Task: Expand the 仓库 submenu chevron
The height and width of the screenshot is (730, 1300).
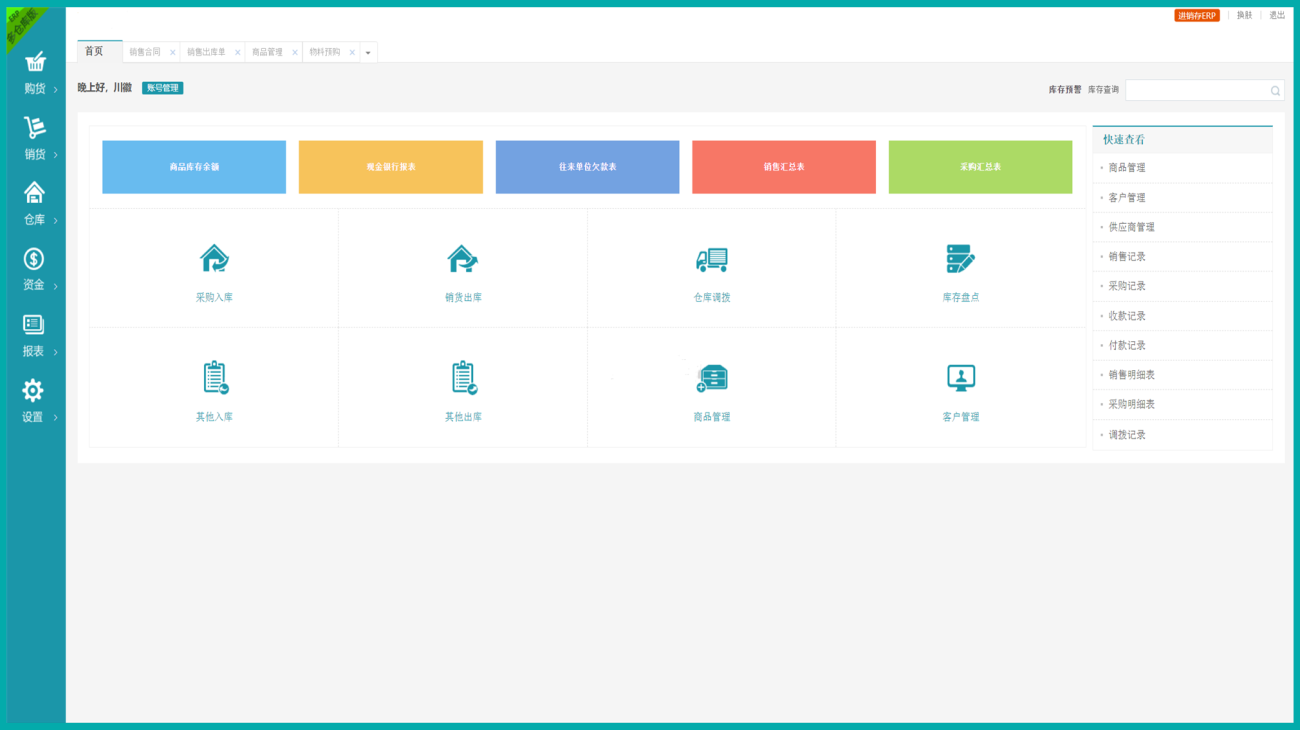Action: (56, 221)
